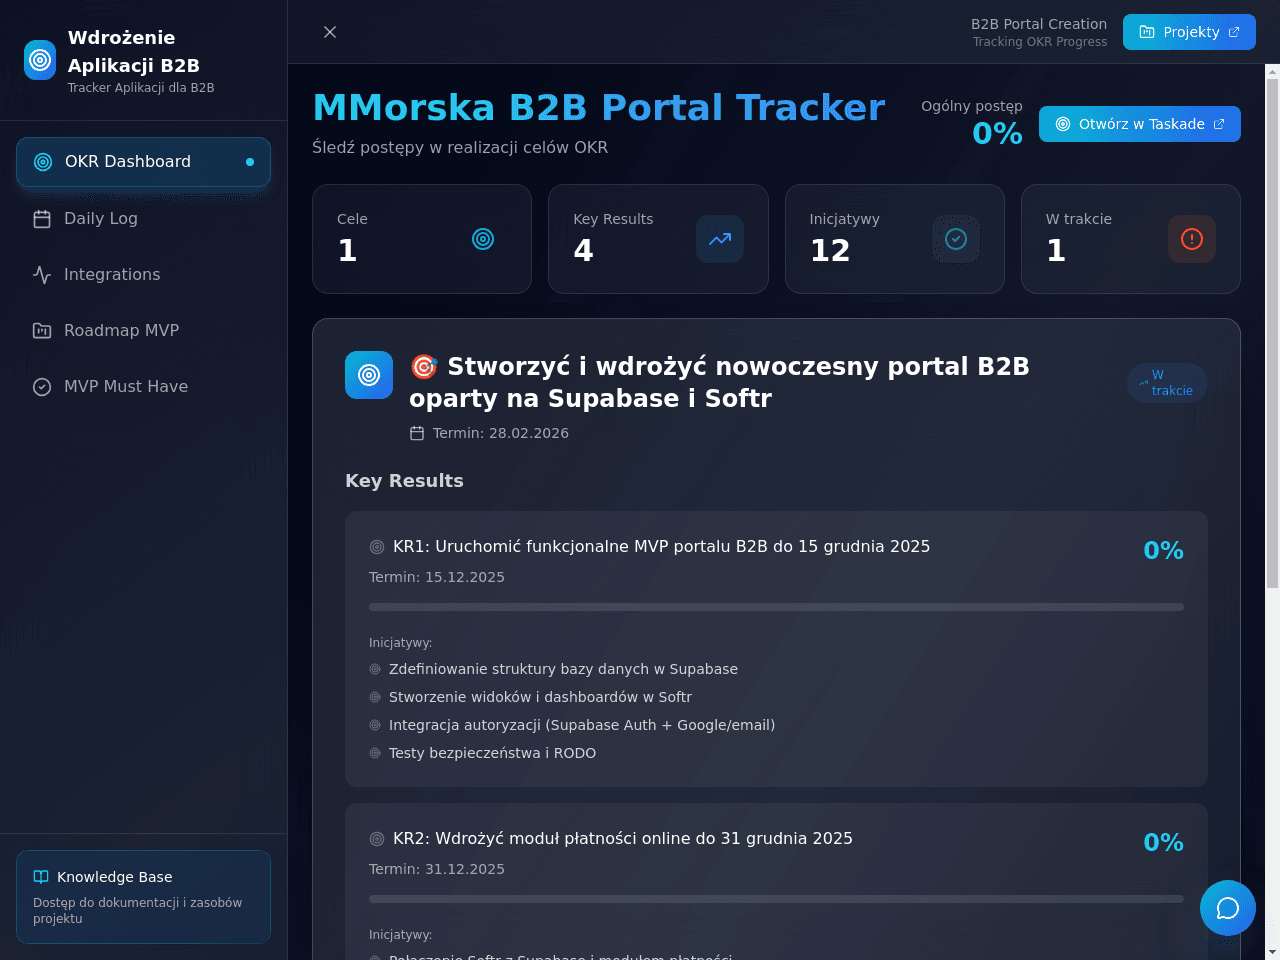The image size is (1280, 960).
Task: Click the external-link icon on Projekty button
Action: point(1234,32)
